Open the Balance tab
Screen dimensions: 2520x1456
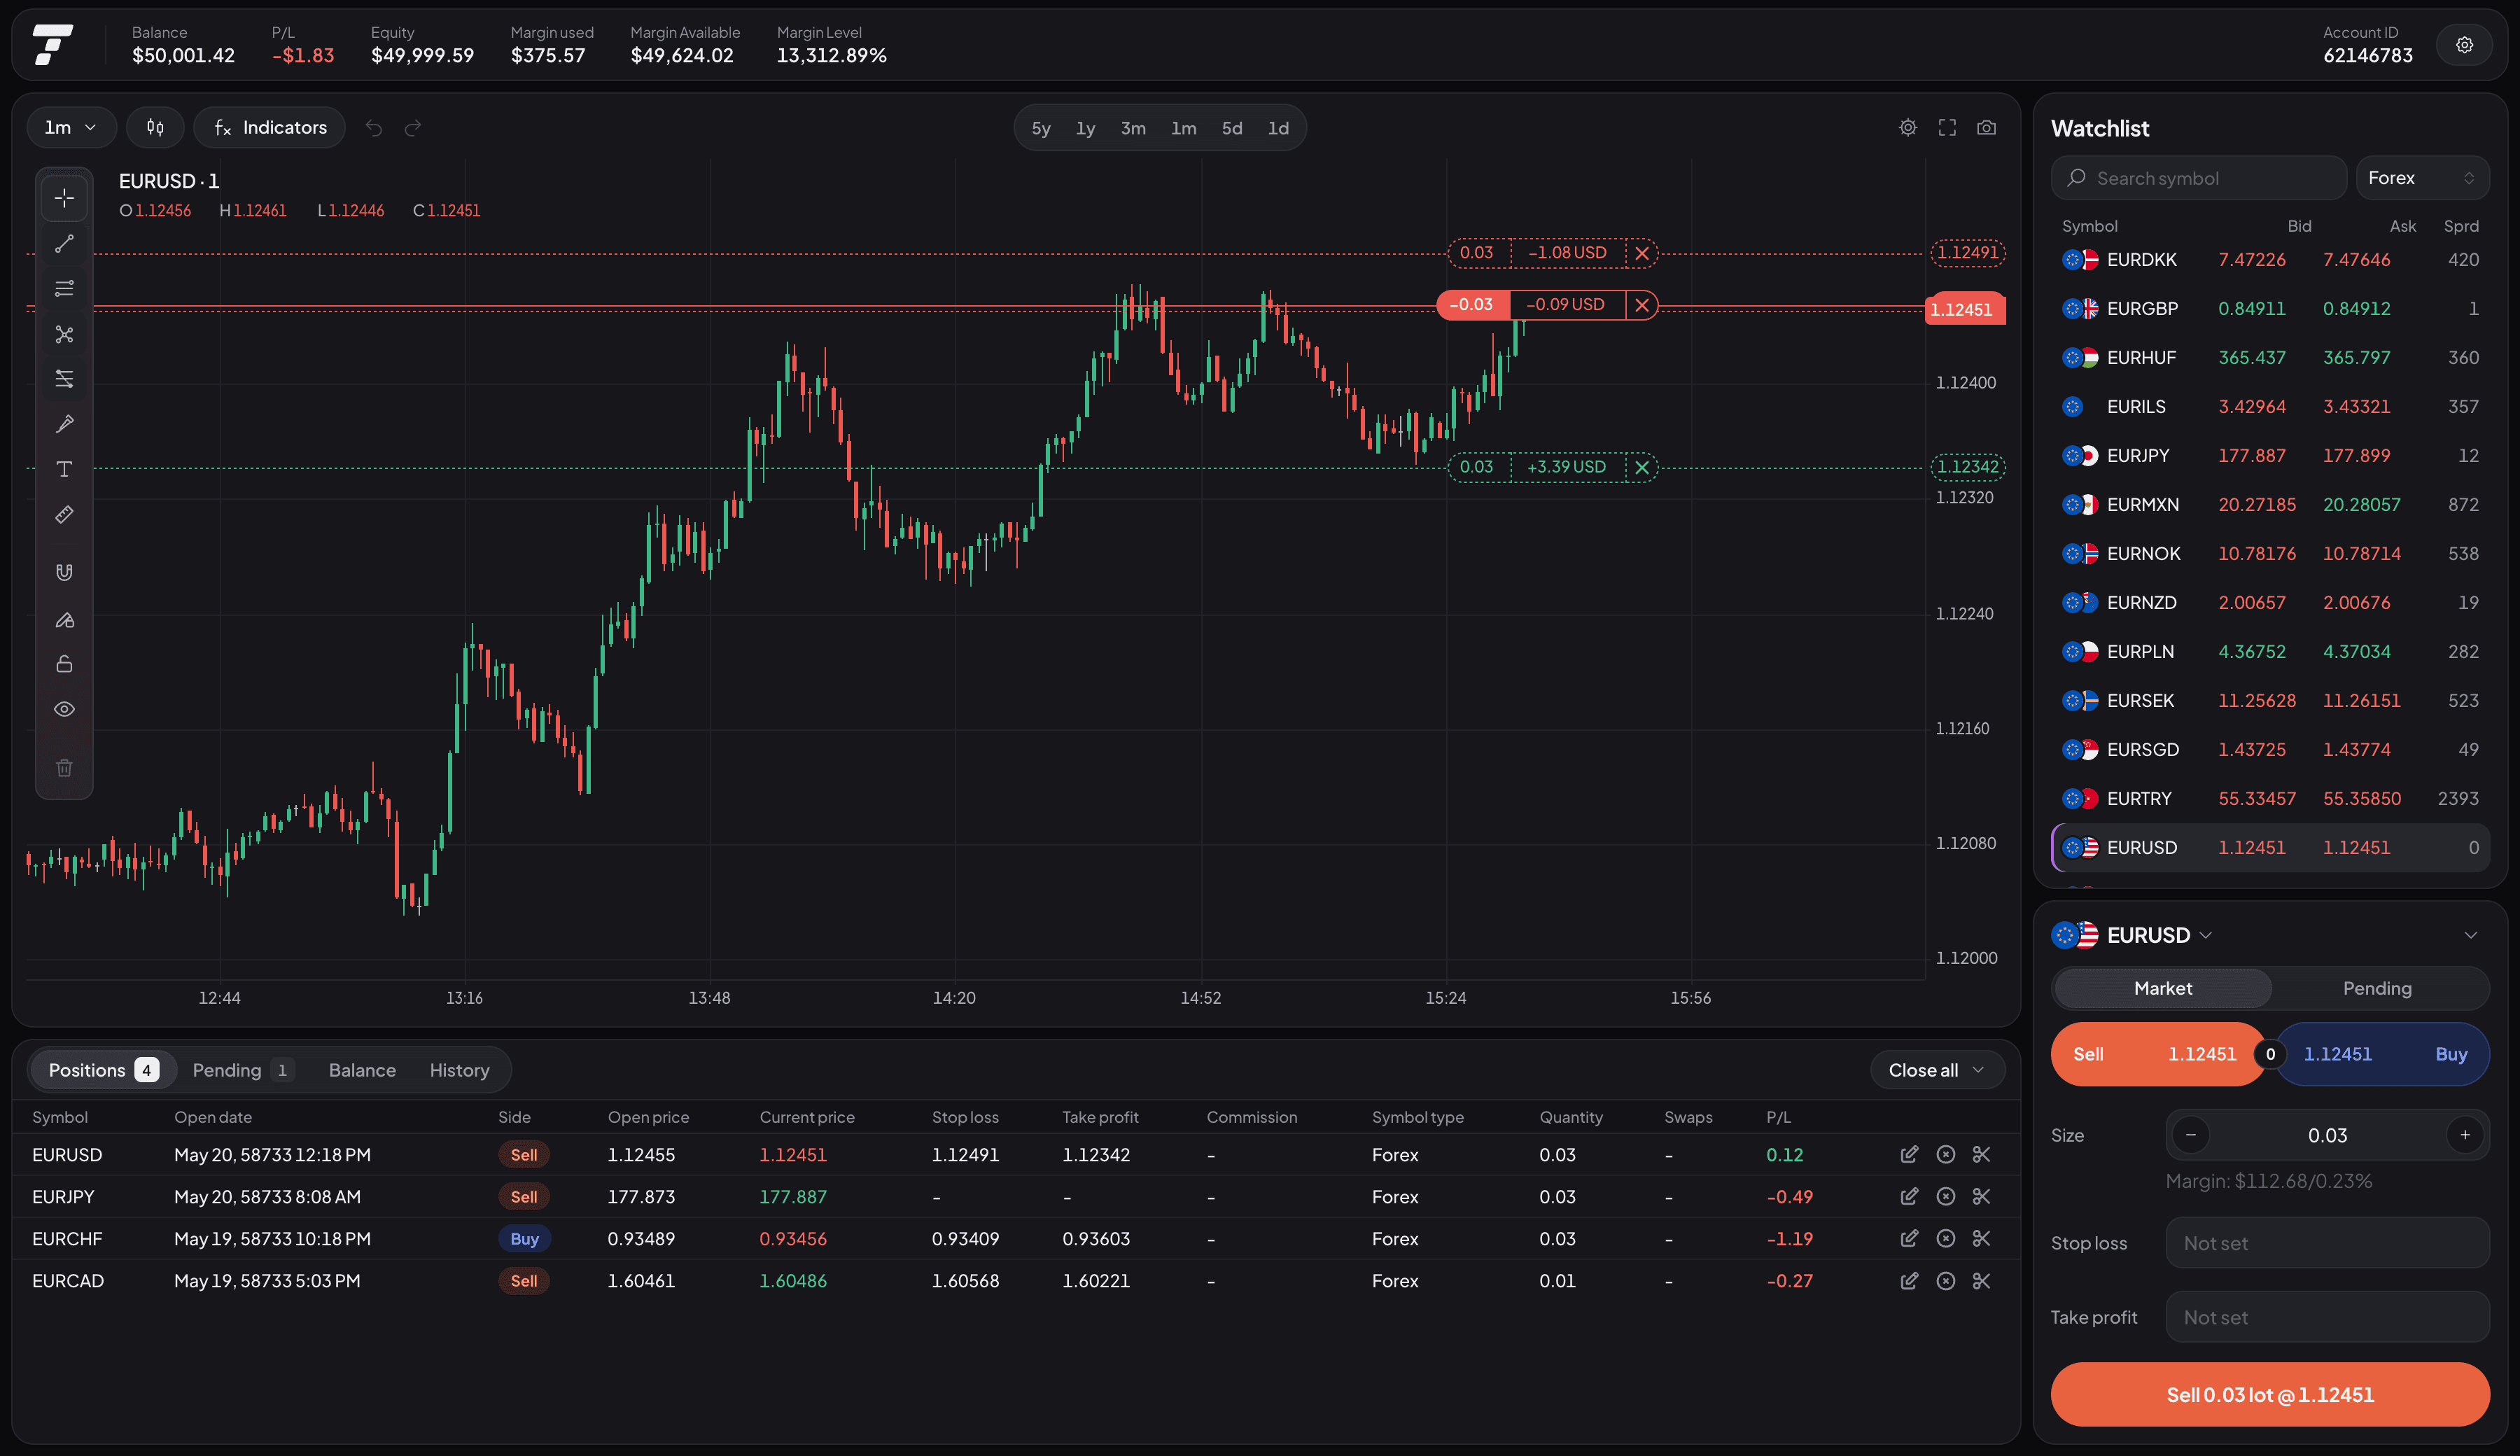pos(362,1070)
